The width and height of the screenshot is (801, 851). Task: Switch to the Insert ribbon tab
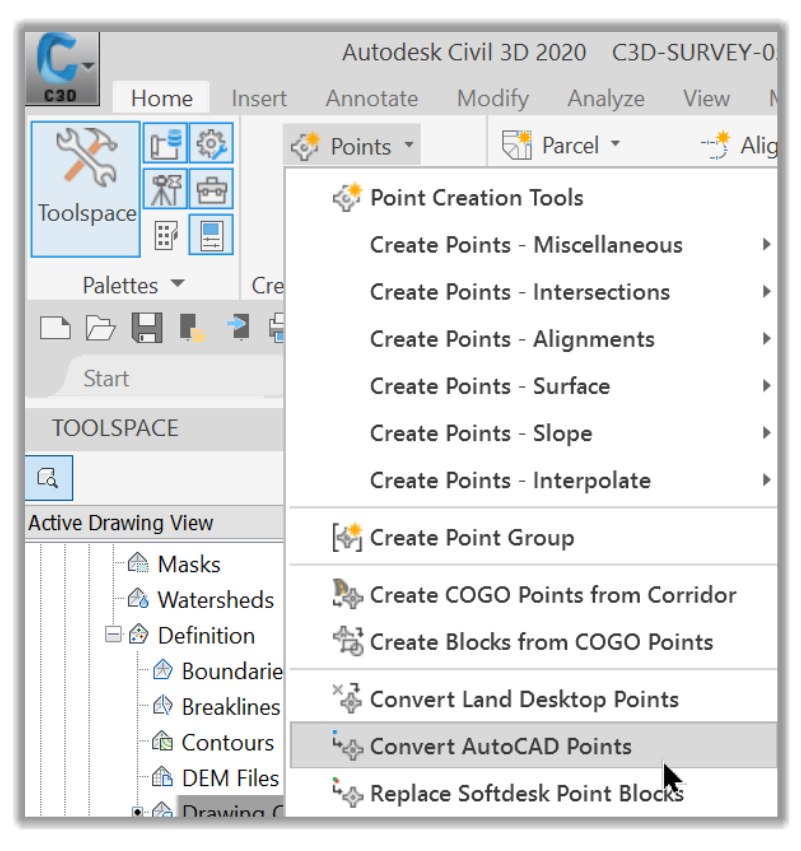[259, 99]
